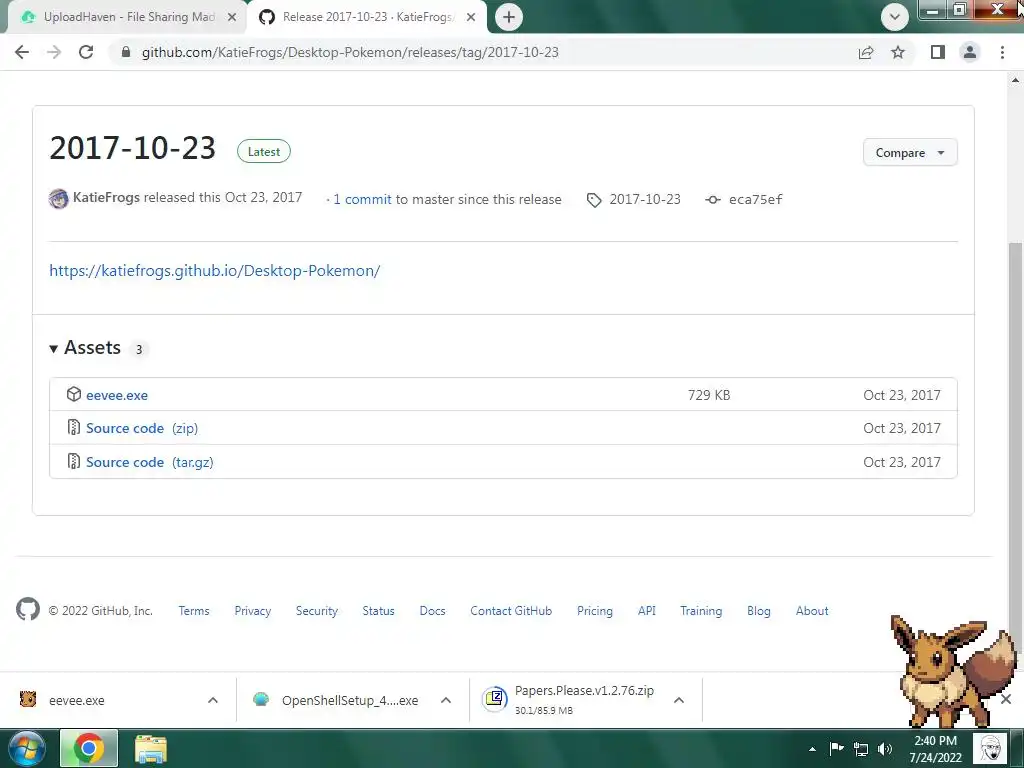Open the Contact GitHub footer link
This screenshot has width=1024, height=768.
coord(511,611)
